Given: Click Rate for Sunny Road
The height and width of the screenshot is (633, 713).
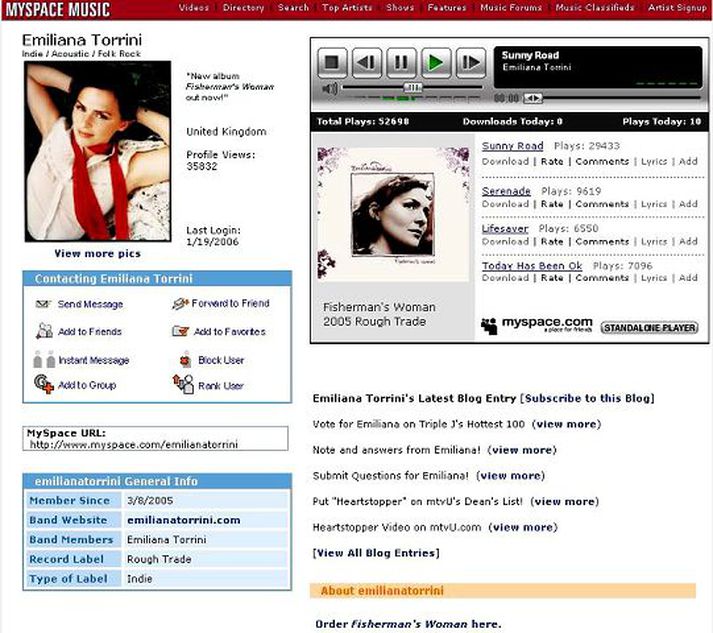Looking at the screenshot, I should [552, 161].
